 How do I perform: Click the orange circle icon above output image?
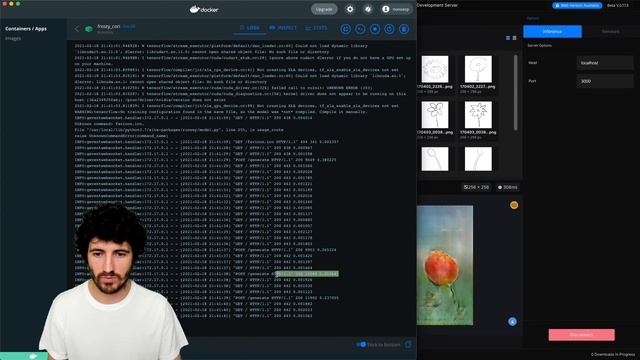click(x=514, y=205)
